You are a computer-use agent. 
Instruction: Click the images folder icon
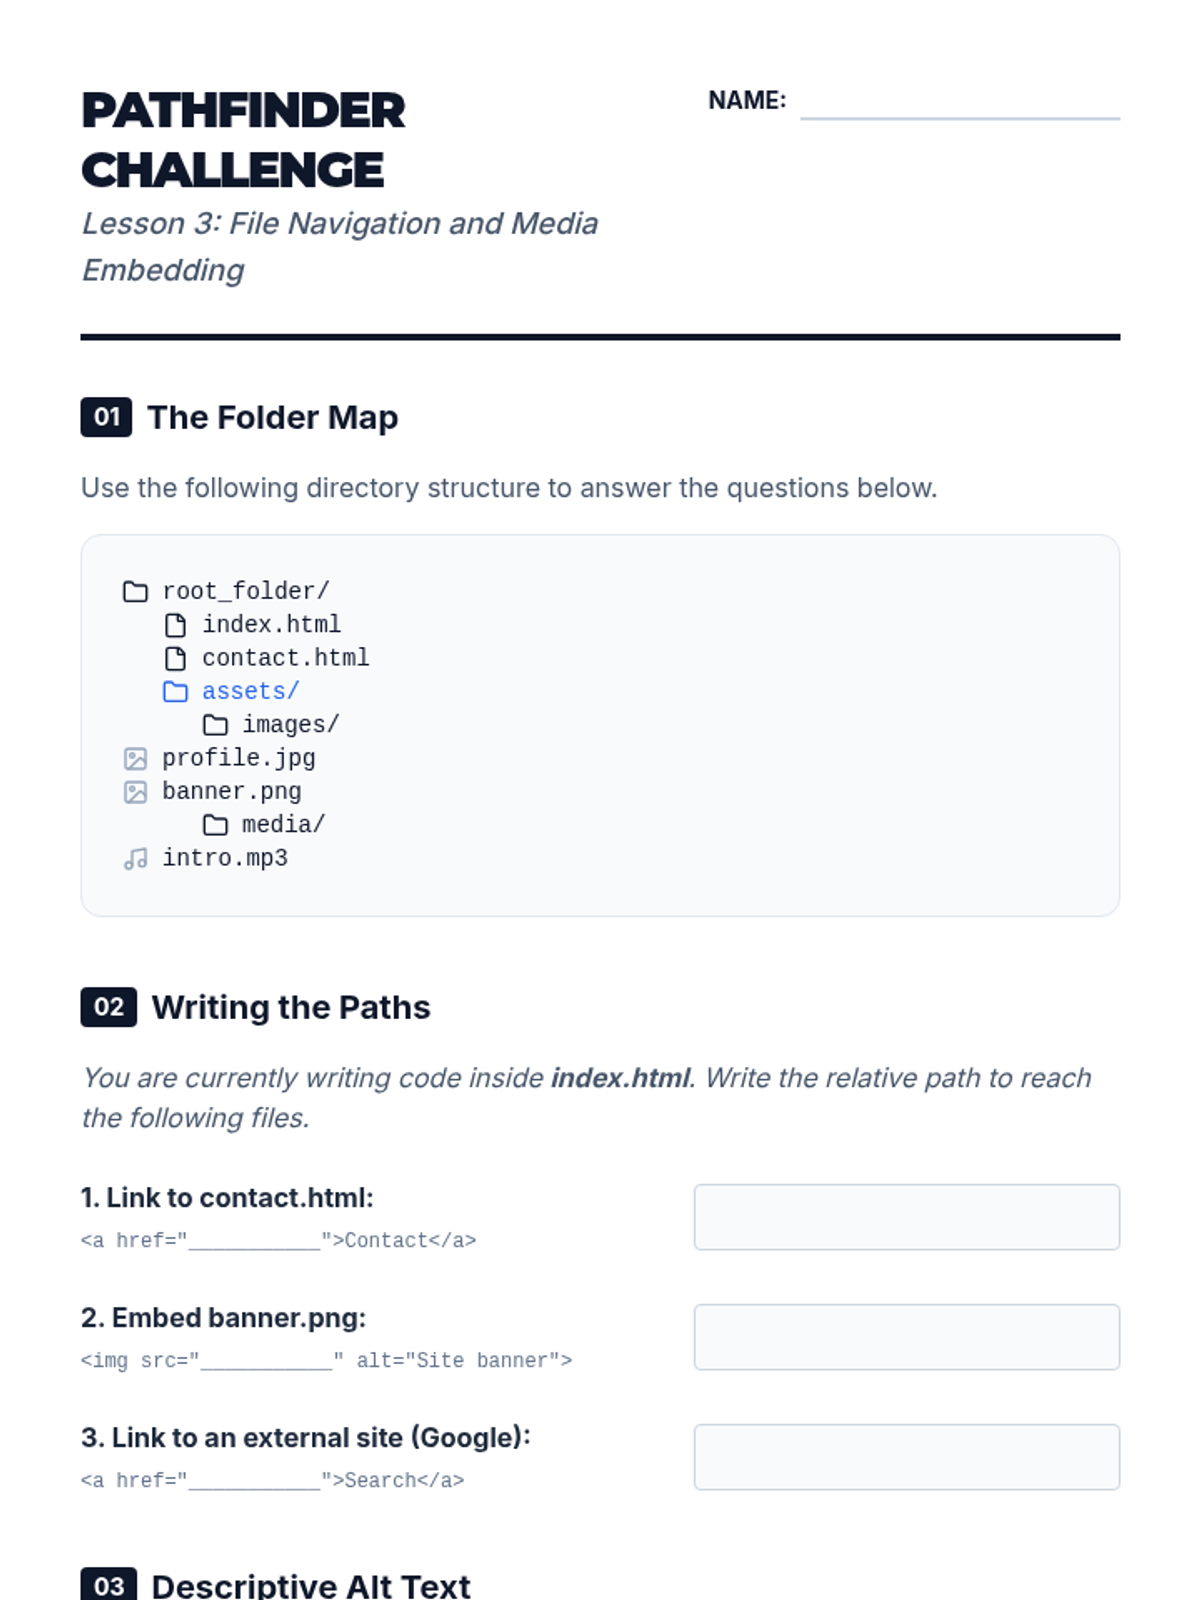(215, 725)
